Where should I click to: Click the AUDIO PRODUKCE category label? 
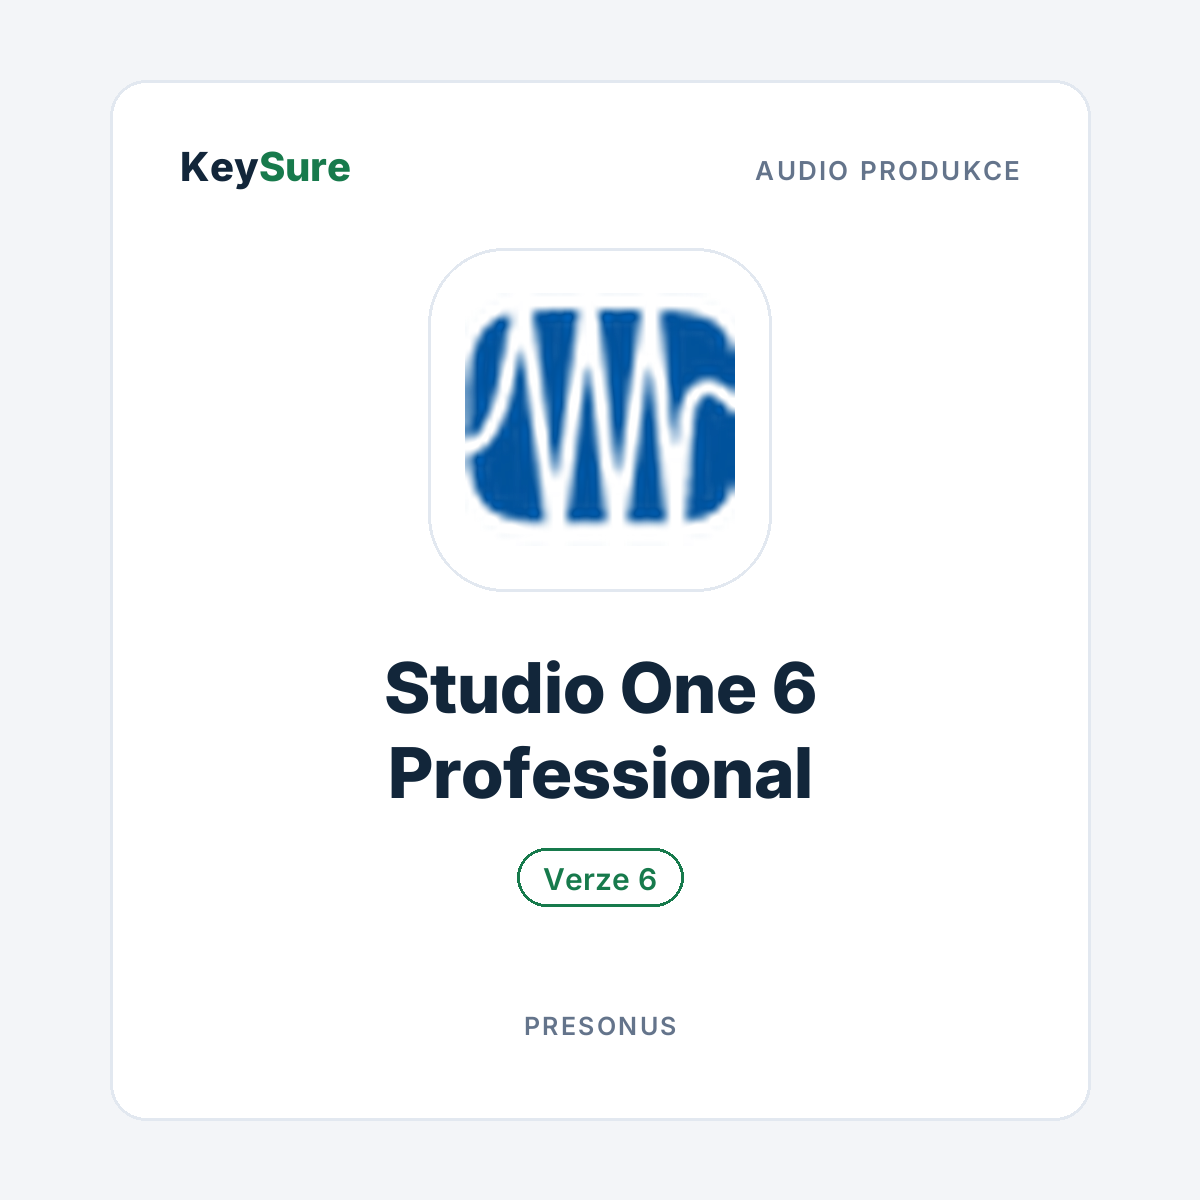click(887, 171)
